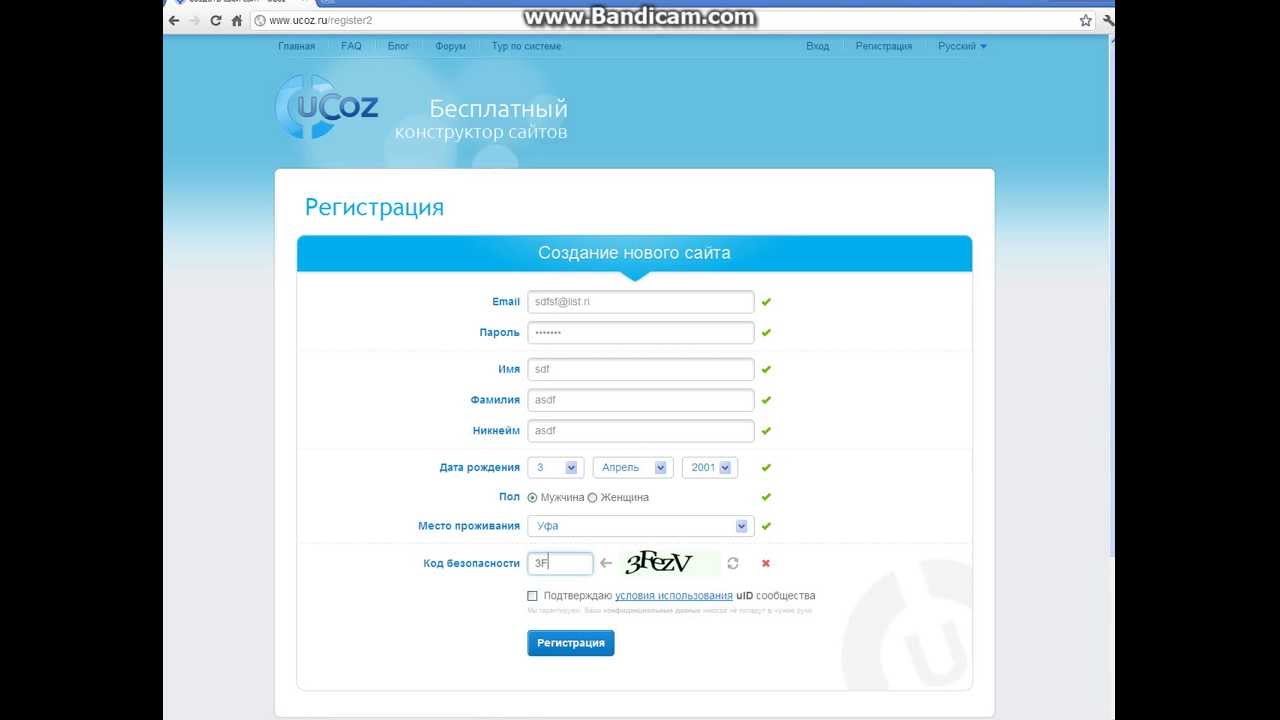Open the birth day dropdown

tap(556, 467)
